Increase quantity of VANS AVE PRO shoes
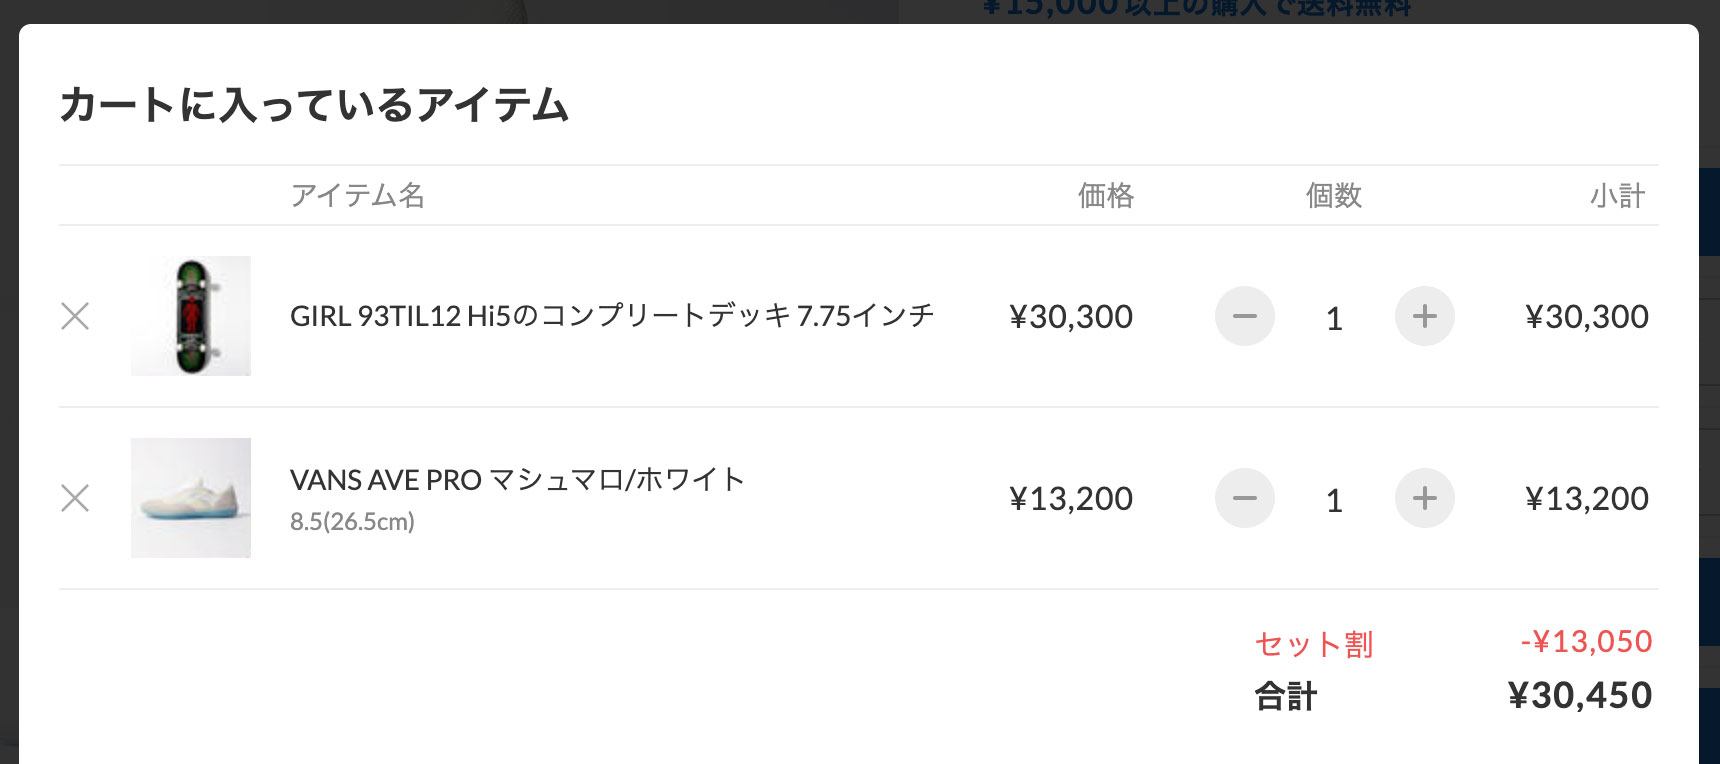1720x764 pixels. coord(1424,498)
